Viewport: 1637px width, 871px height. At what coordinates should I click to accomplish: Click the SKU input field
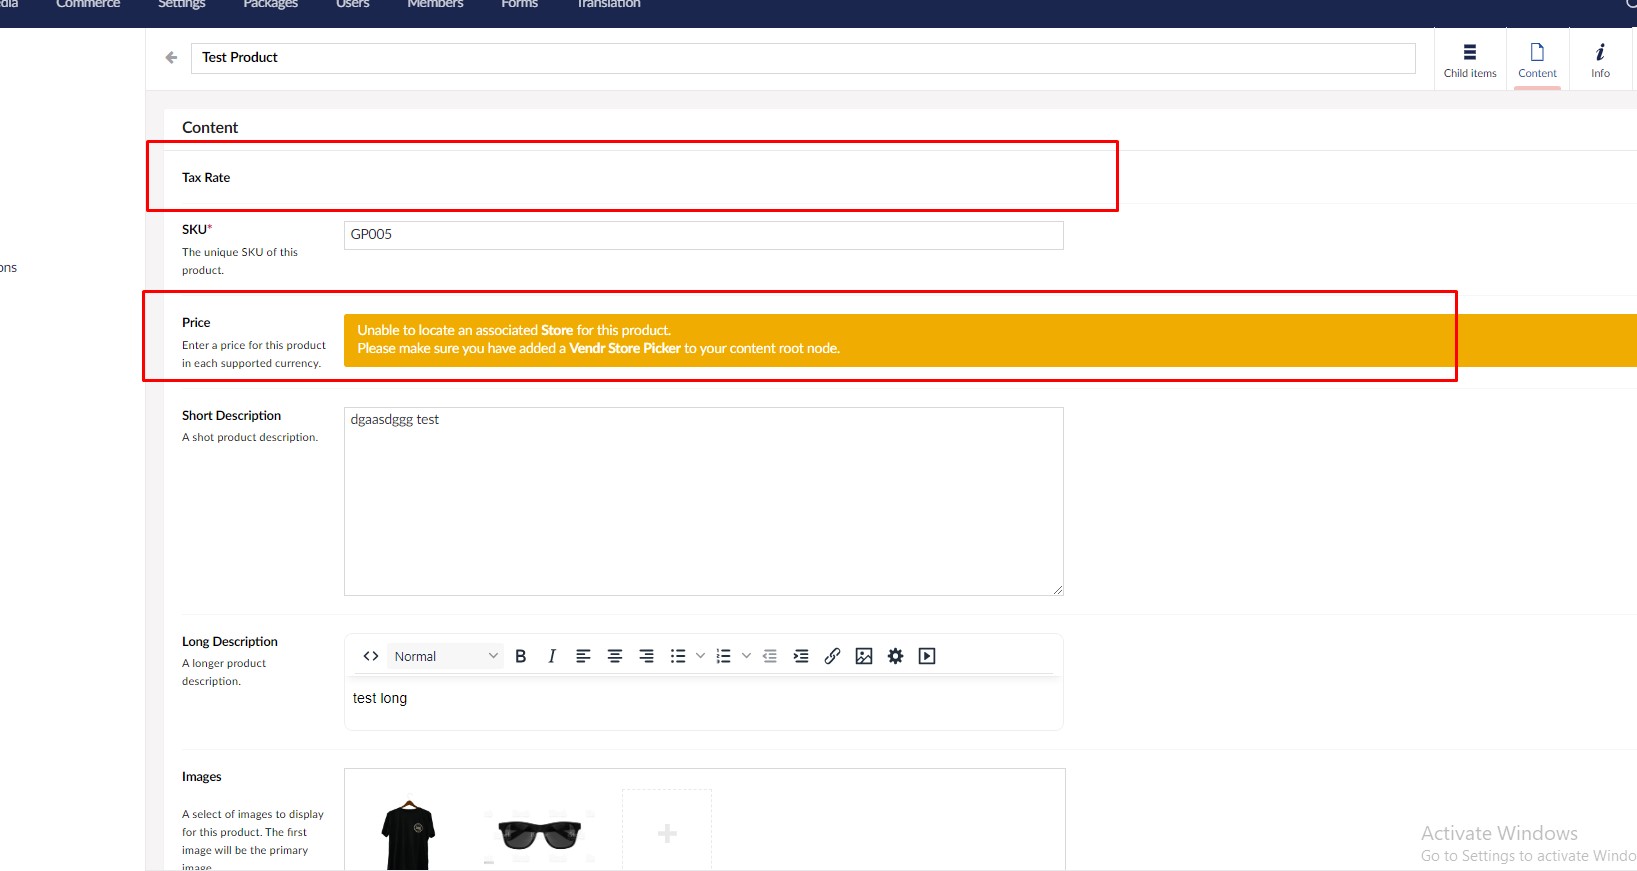point(703,235)
